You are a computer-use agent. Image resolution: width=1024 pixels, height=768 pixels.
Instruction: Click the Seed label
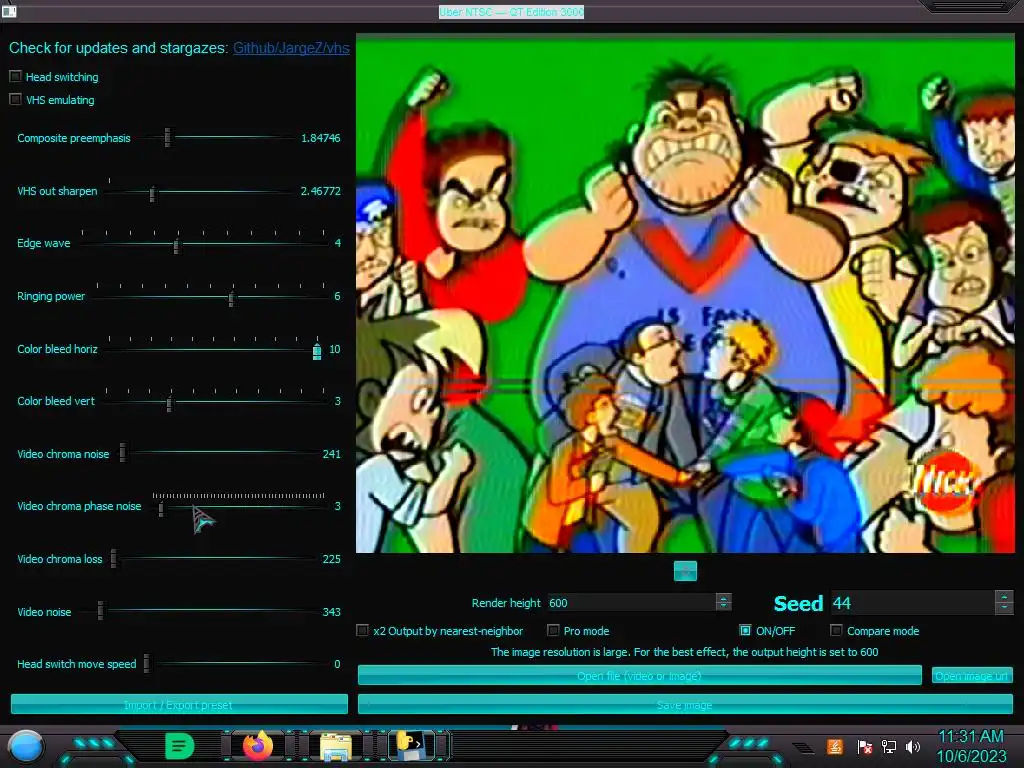[798, 603]
